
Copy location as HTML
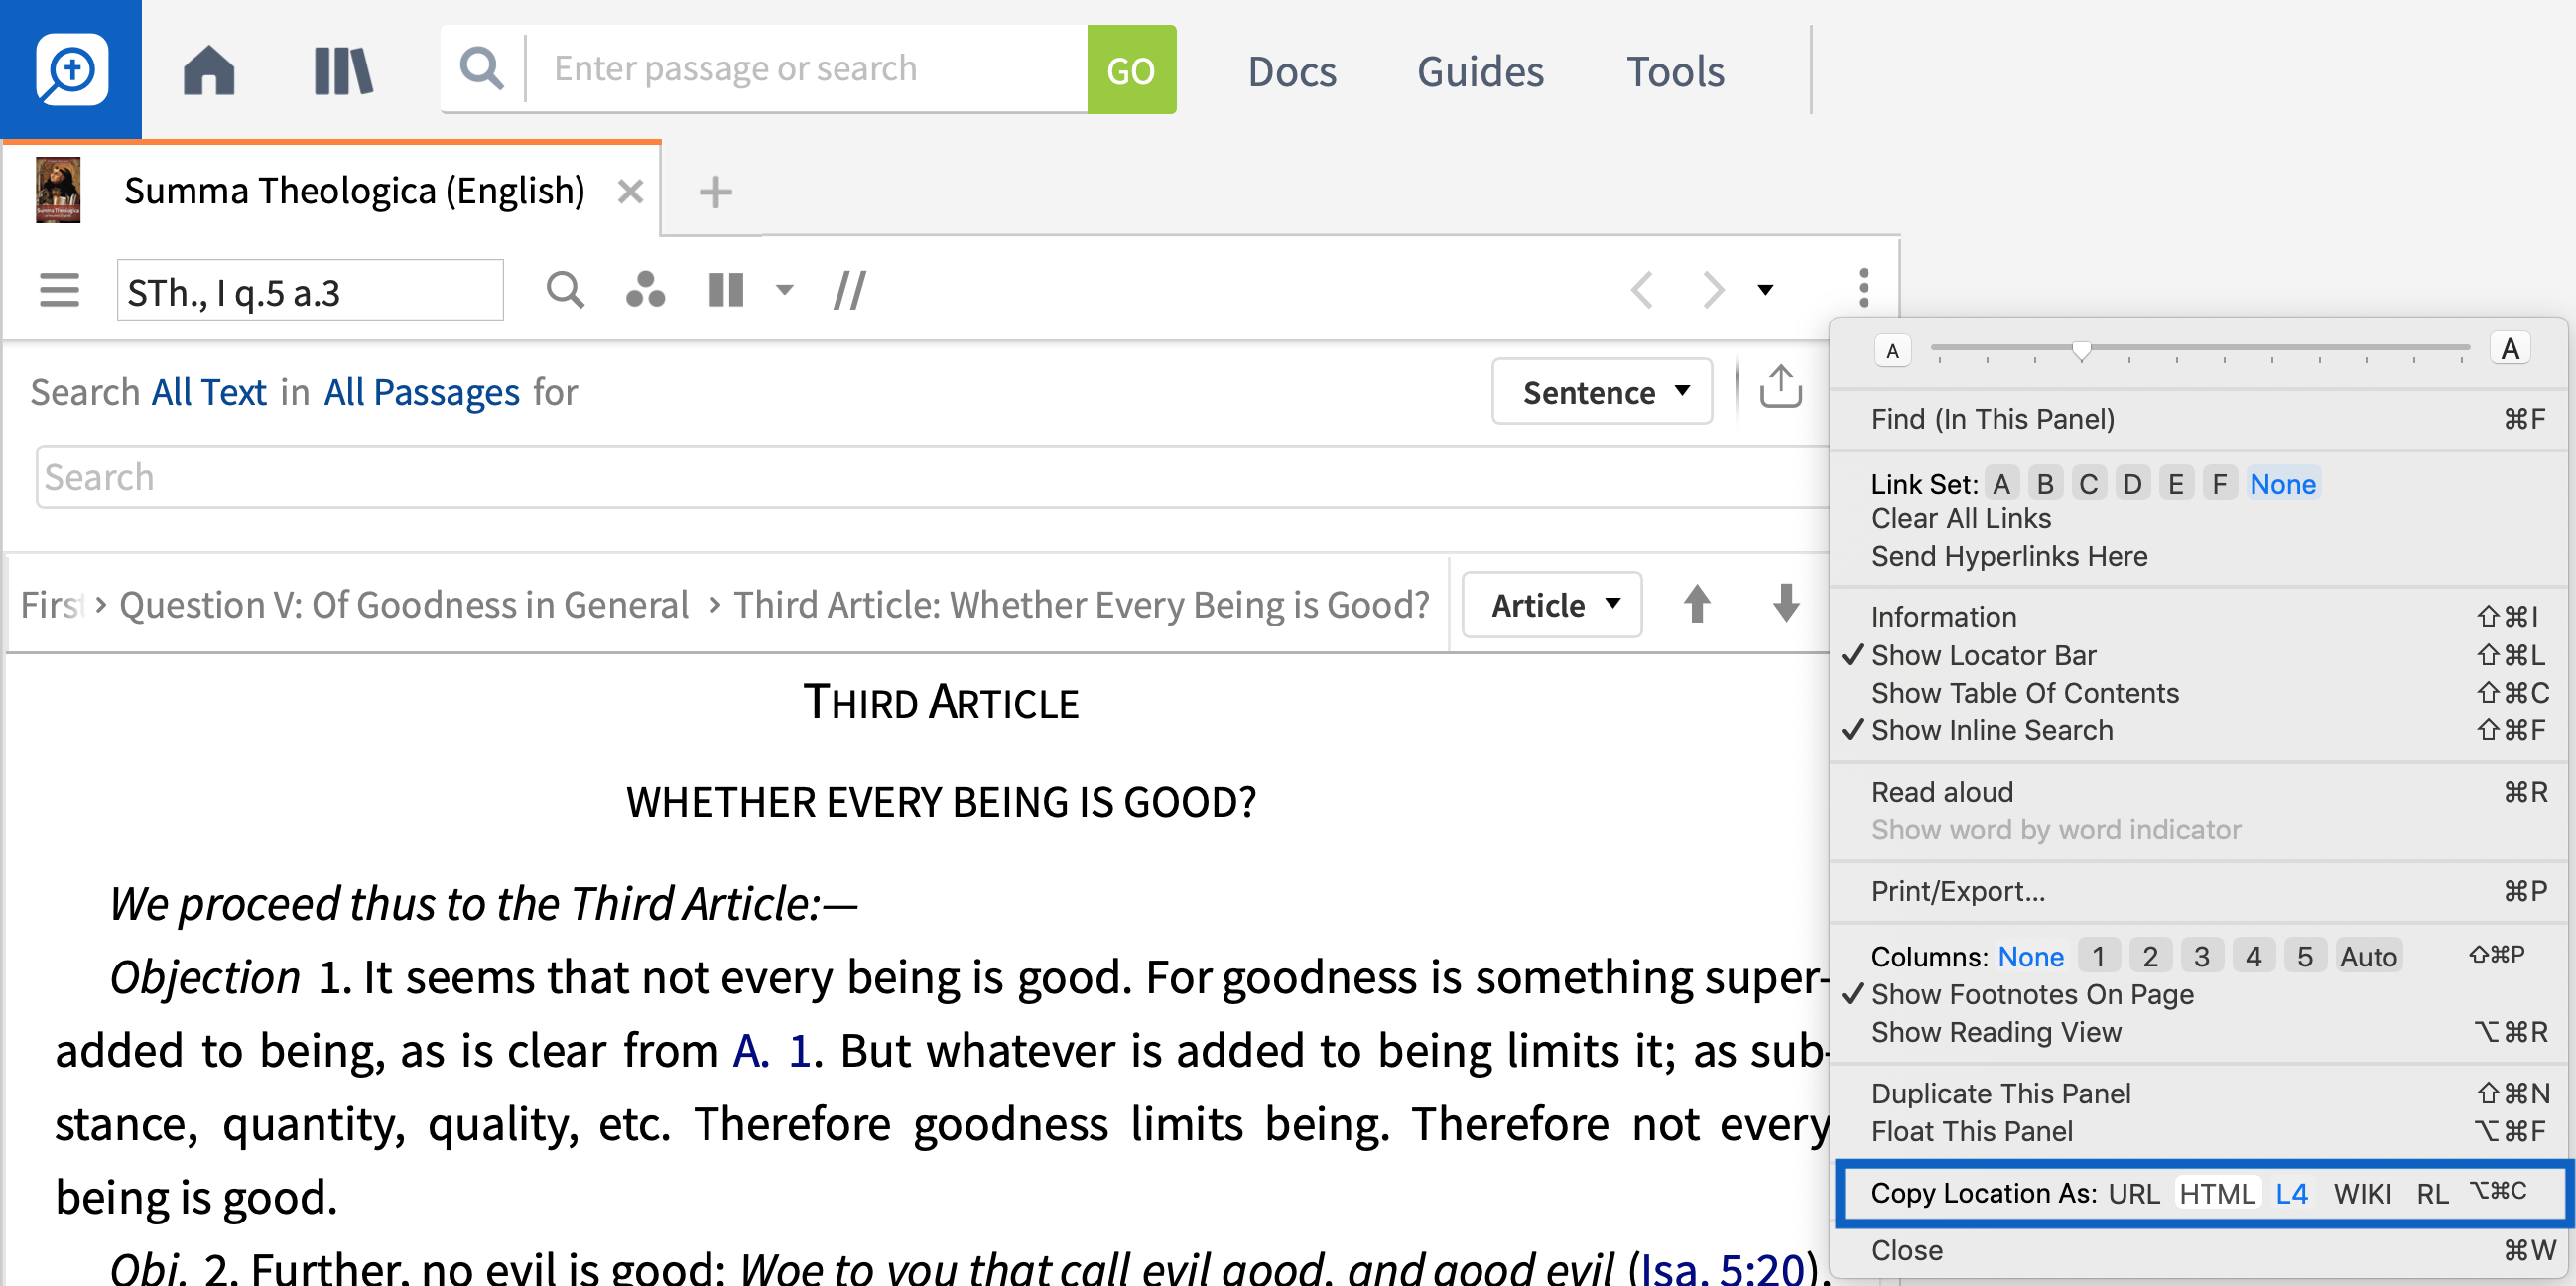tap(2216, 1193)
